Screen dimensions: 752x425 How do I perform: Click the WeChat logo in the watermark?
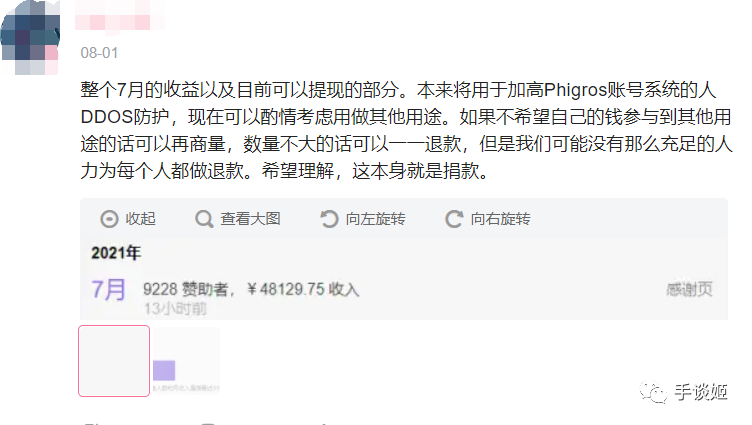click(x=653, y=392)
